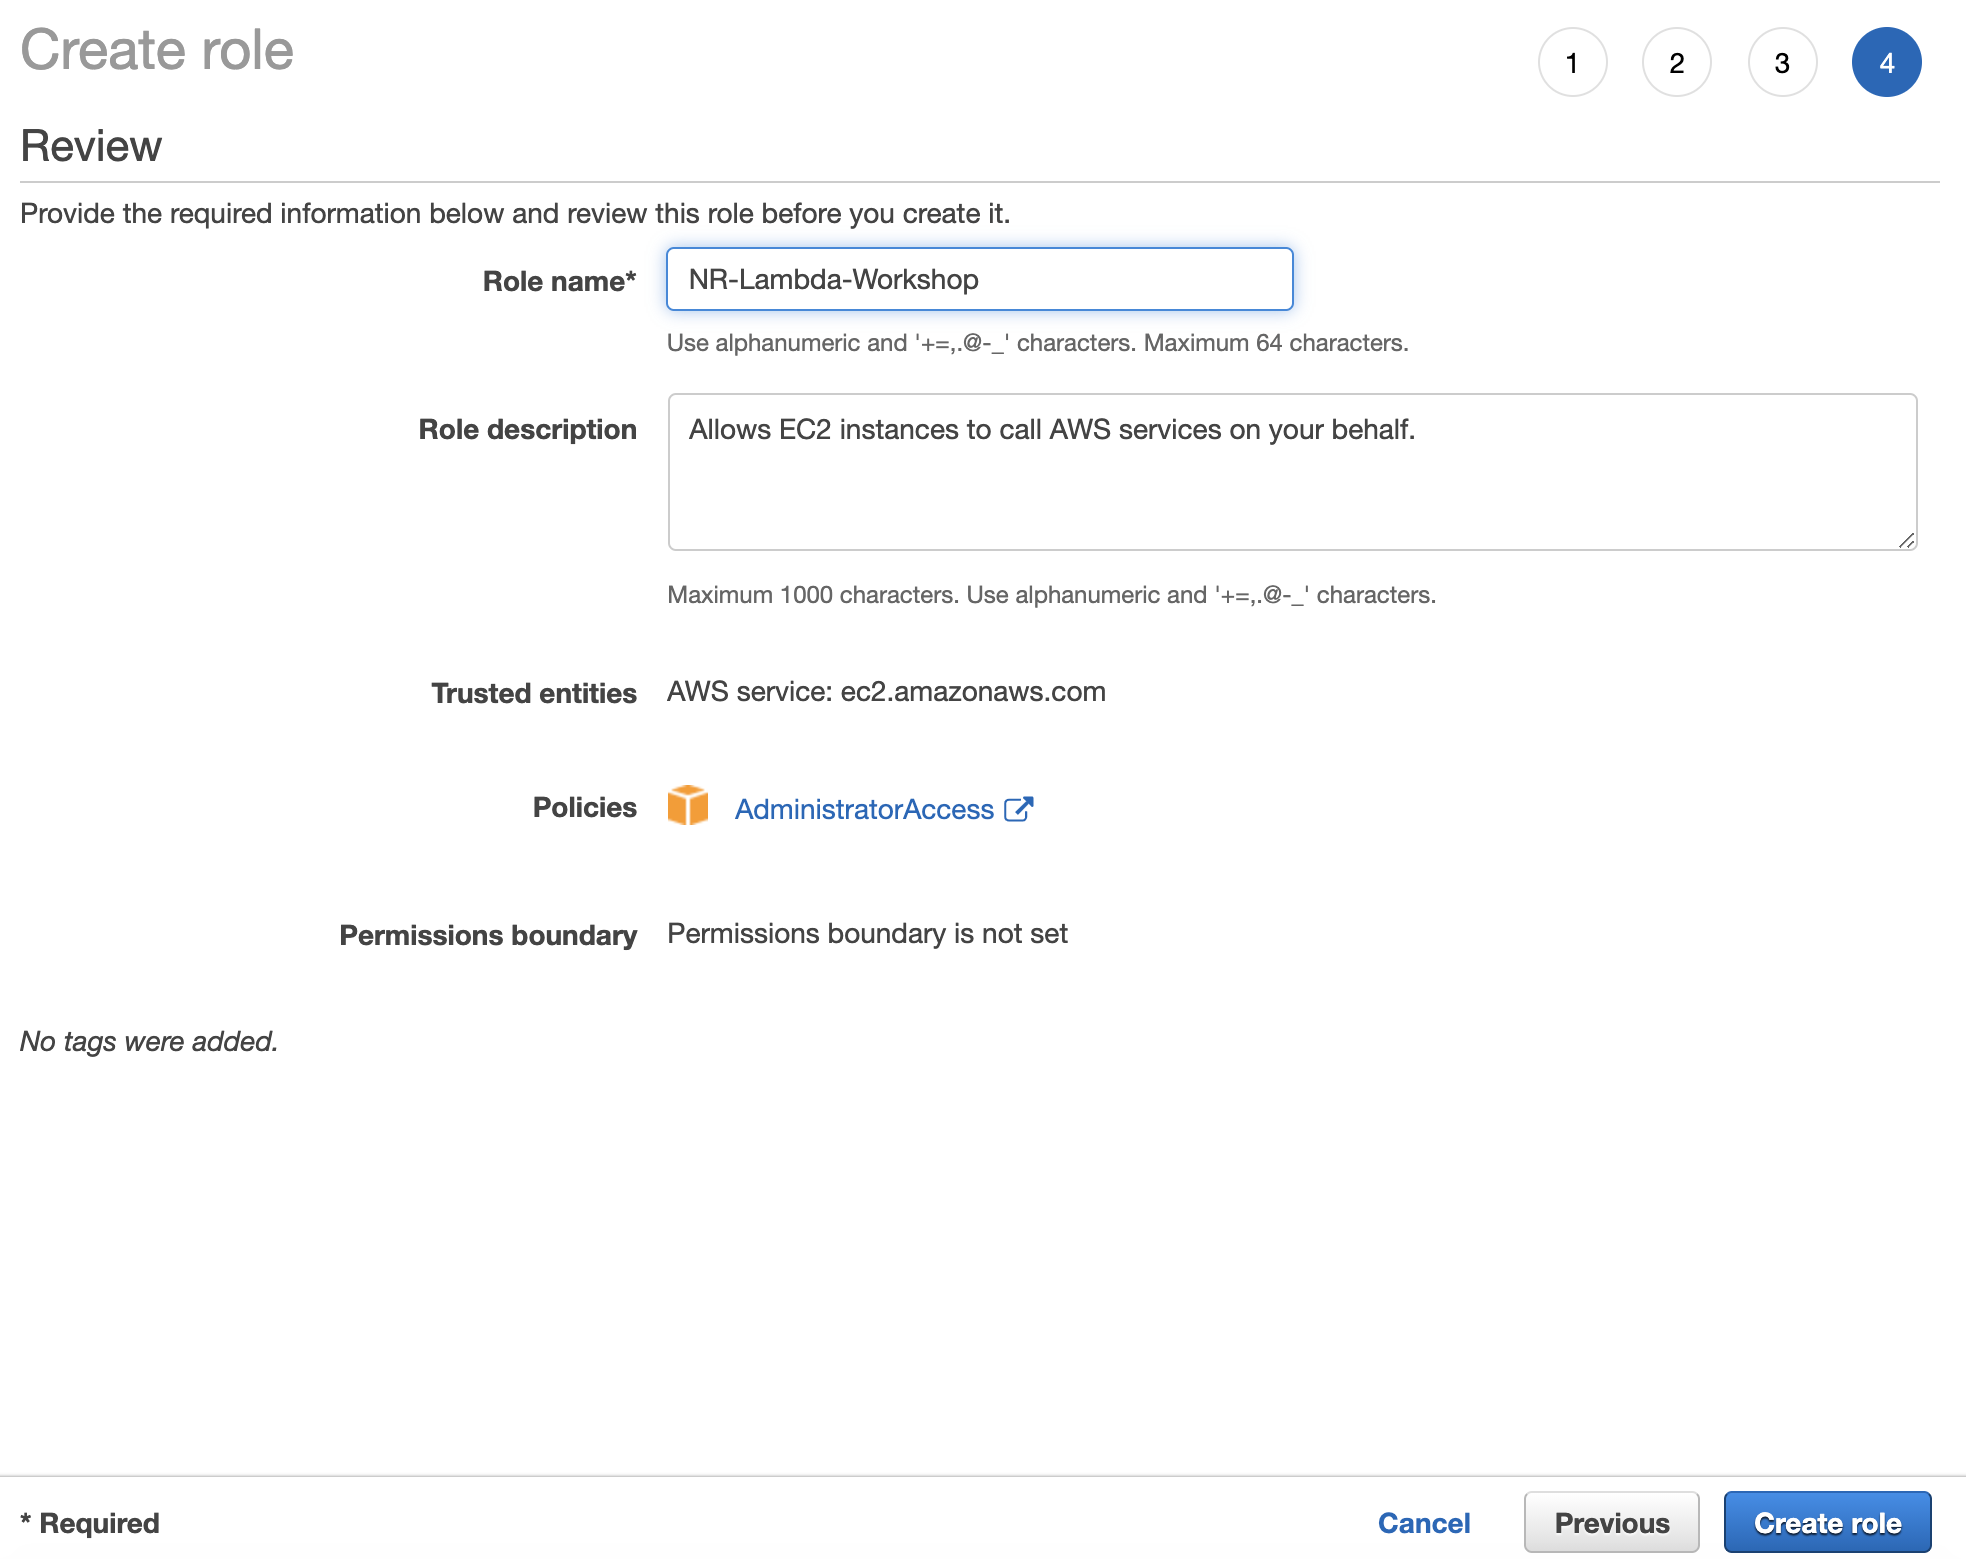Screen dimensions: 1966x1559
Task: Open the AdministratorAccess policy link
Action: tap(864, 809)
